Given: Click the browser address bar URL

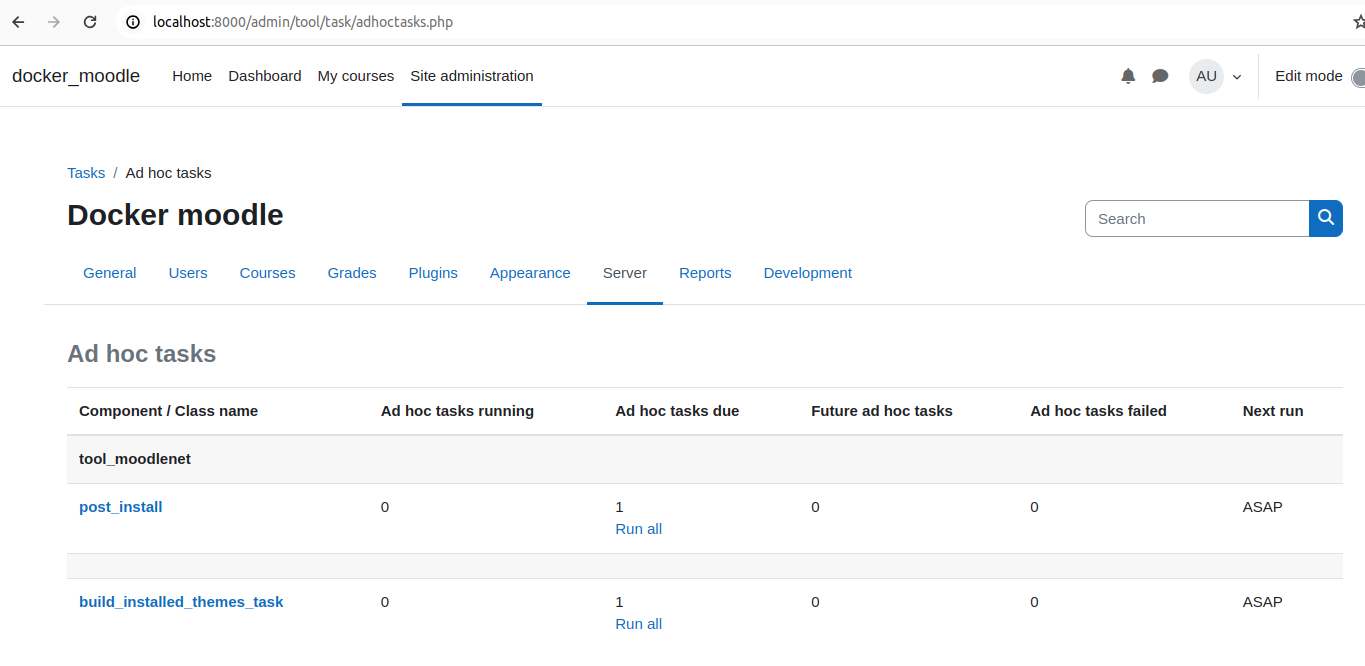Looking at the screenshot, I should point(303,22).
